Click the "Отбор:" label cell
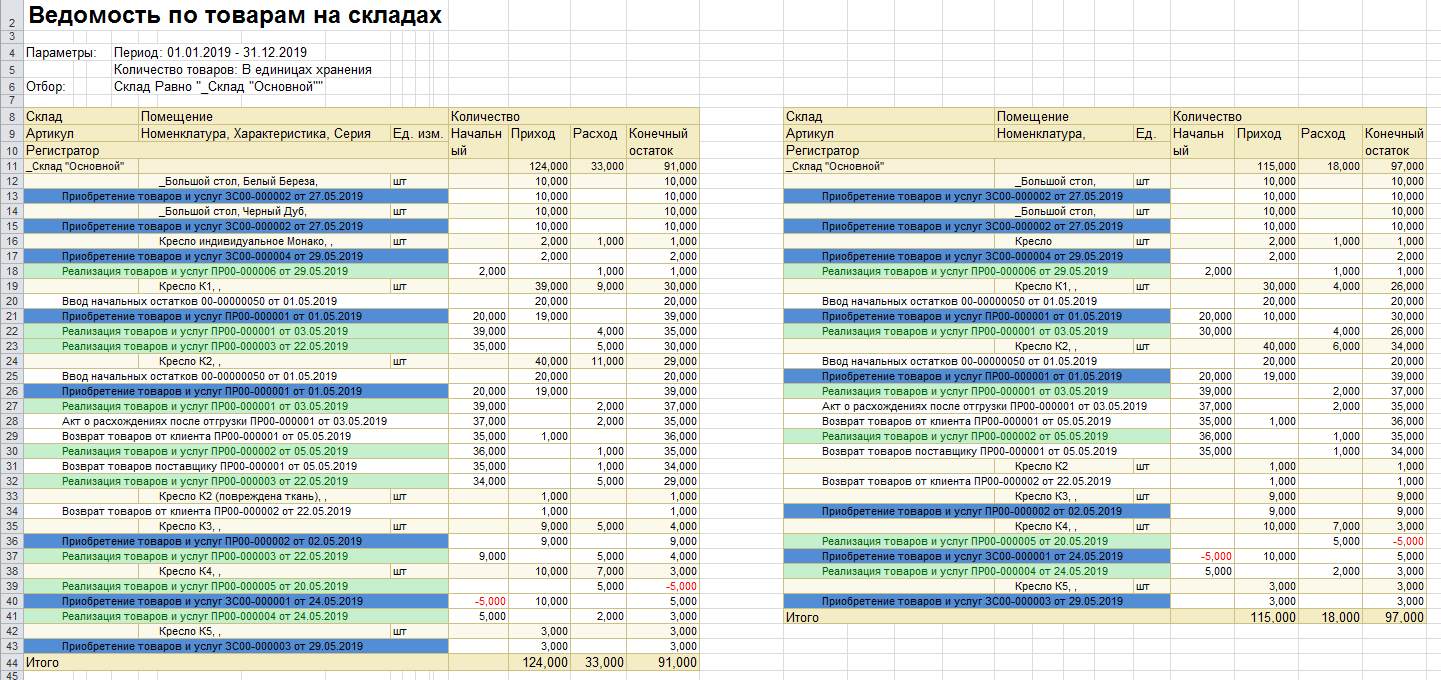The width and height of the screenshot is (1441, 680). point(47,87)
